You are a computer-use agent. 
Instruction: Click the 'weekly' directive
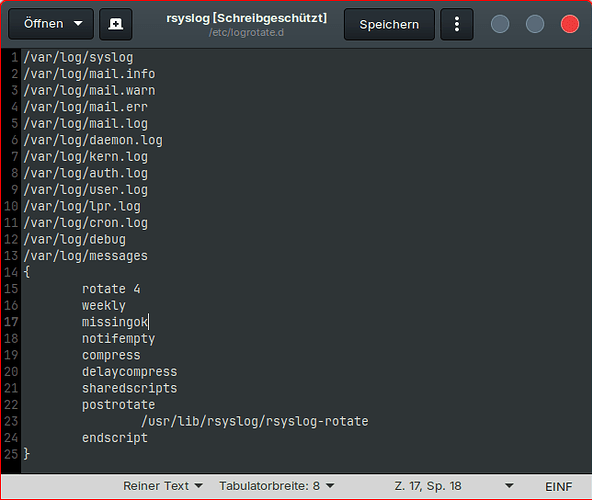click(x=104, y=306)
